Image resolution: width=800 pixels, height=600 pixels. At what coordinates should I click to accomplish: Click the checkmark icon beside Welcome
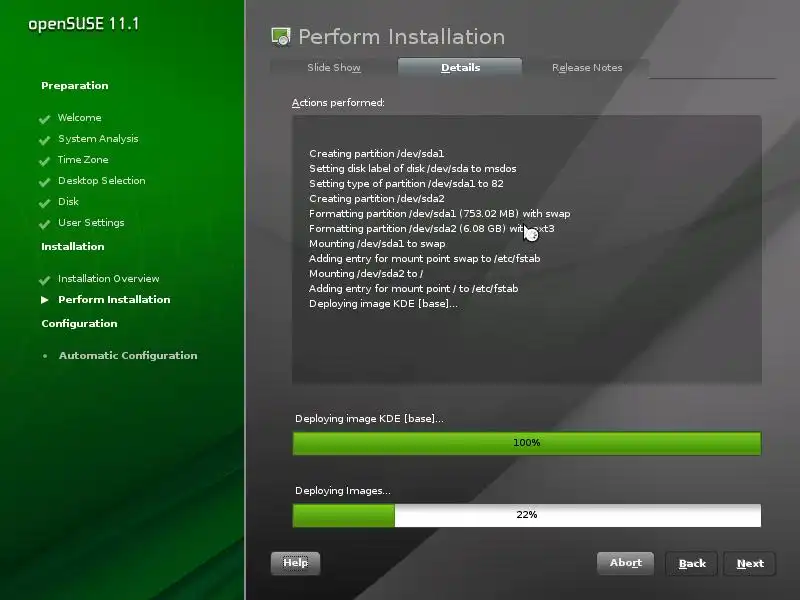(45, 119)
